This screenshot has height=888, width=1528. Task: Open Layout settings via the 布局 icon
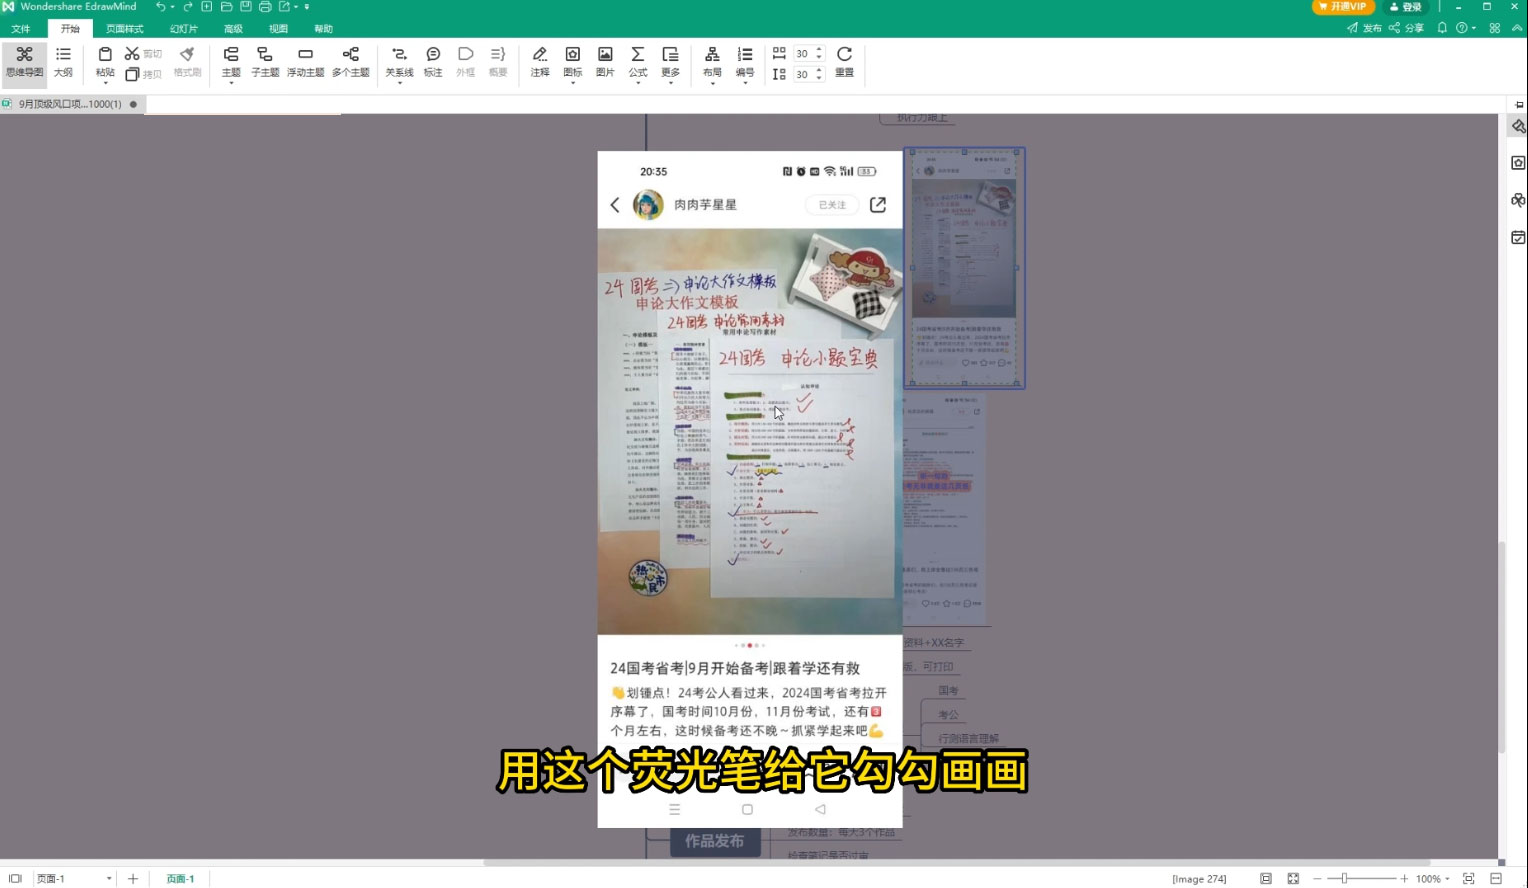click(x=712, y=63)
